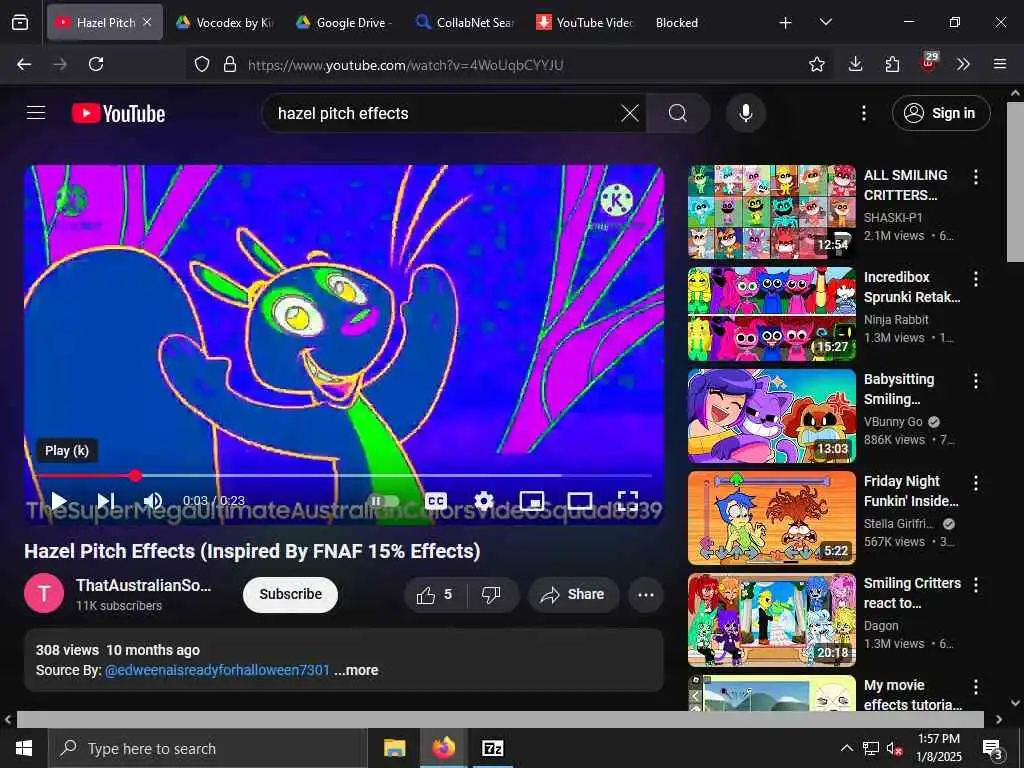
Task: Subscribe to the channel
Action: pos(291,594)
